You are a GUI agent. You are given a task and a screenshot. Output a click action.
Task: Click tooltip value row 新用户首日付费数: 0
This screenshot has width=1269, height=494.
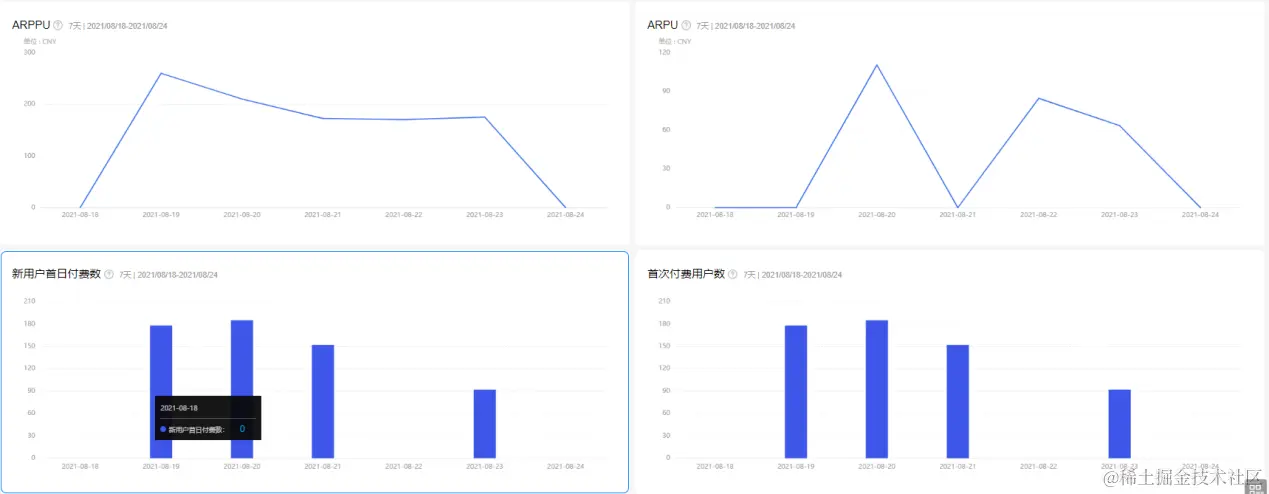[203, 428]
